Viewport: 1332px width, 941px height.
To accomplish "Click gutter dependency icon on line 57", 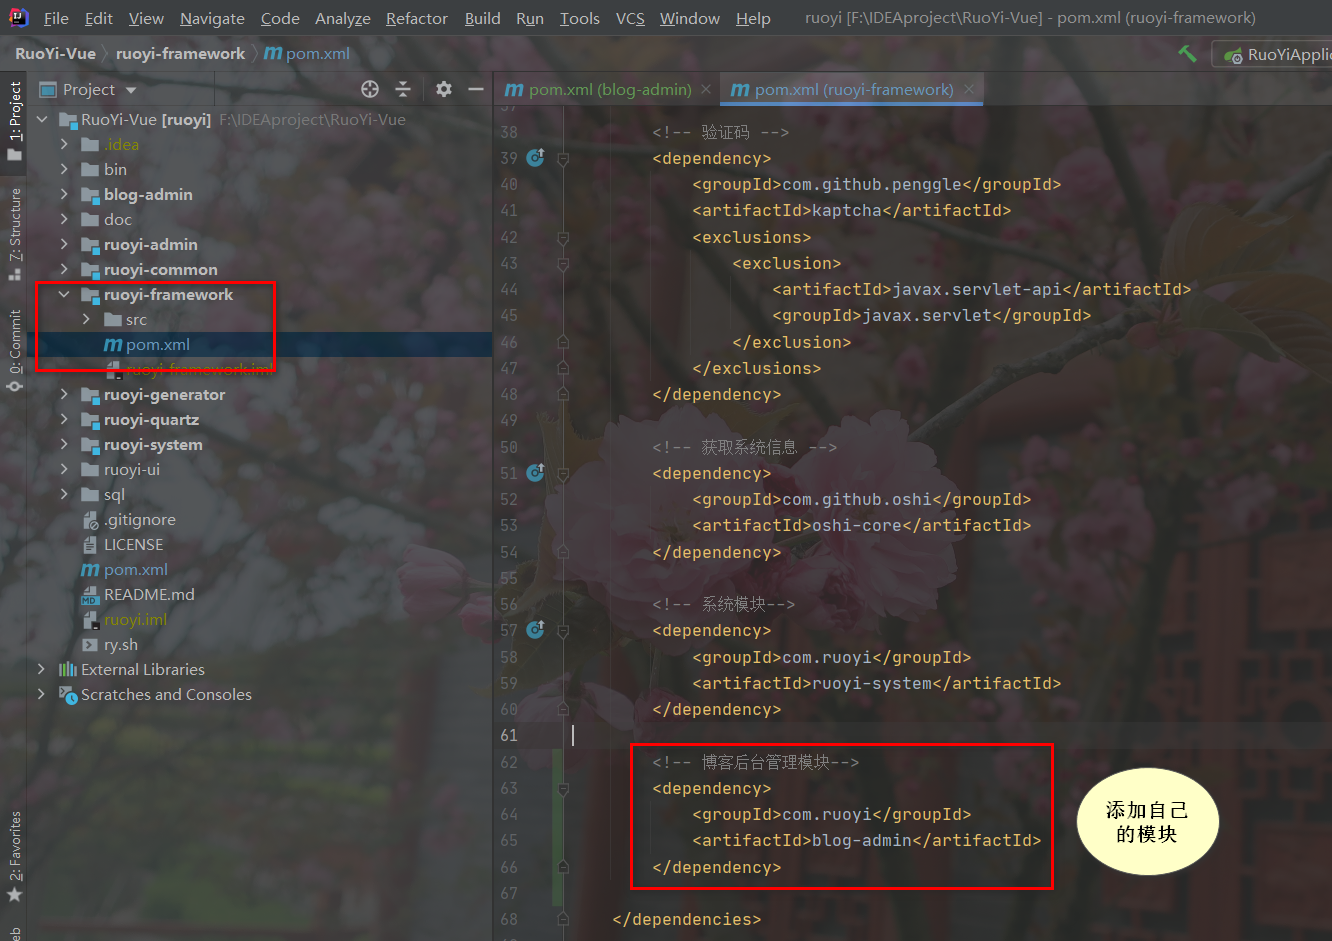I will pyautogui.click(x=536, y=629).
